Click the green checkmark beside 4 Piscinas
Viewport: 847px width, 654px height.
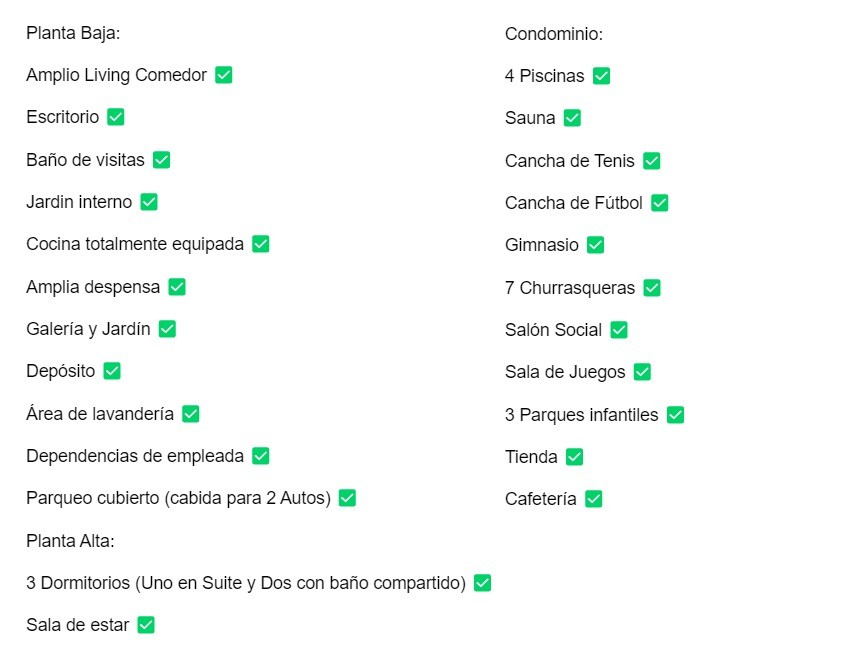[x=601, y=76]
